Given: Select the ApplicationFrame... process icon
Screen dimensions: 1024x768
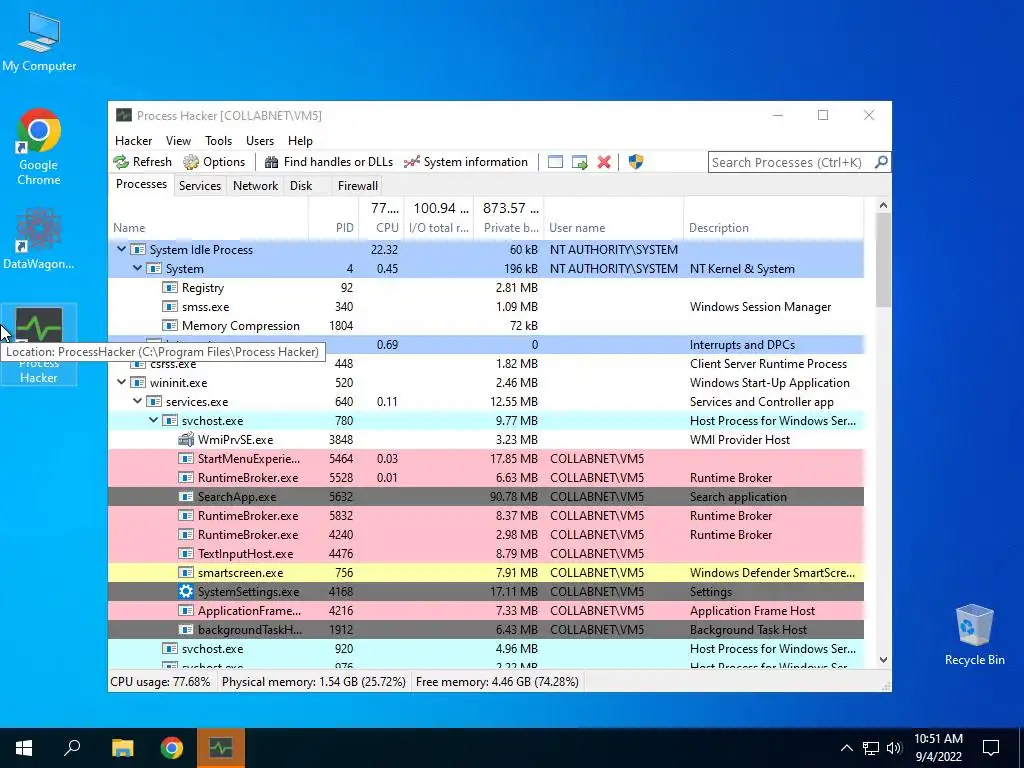Looking at the screenshot, I should coord(186,611).
